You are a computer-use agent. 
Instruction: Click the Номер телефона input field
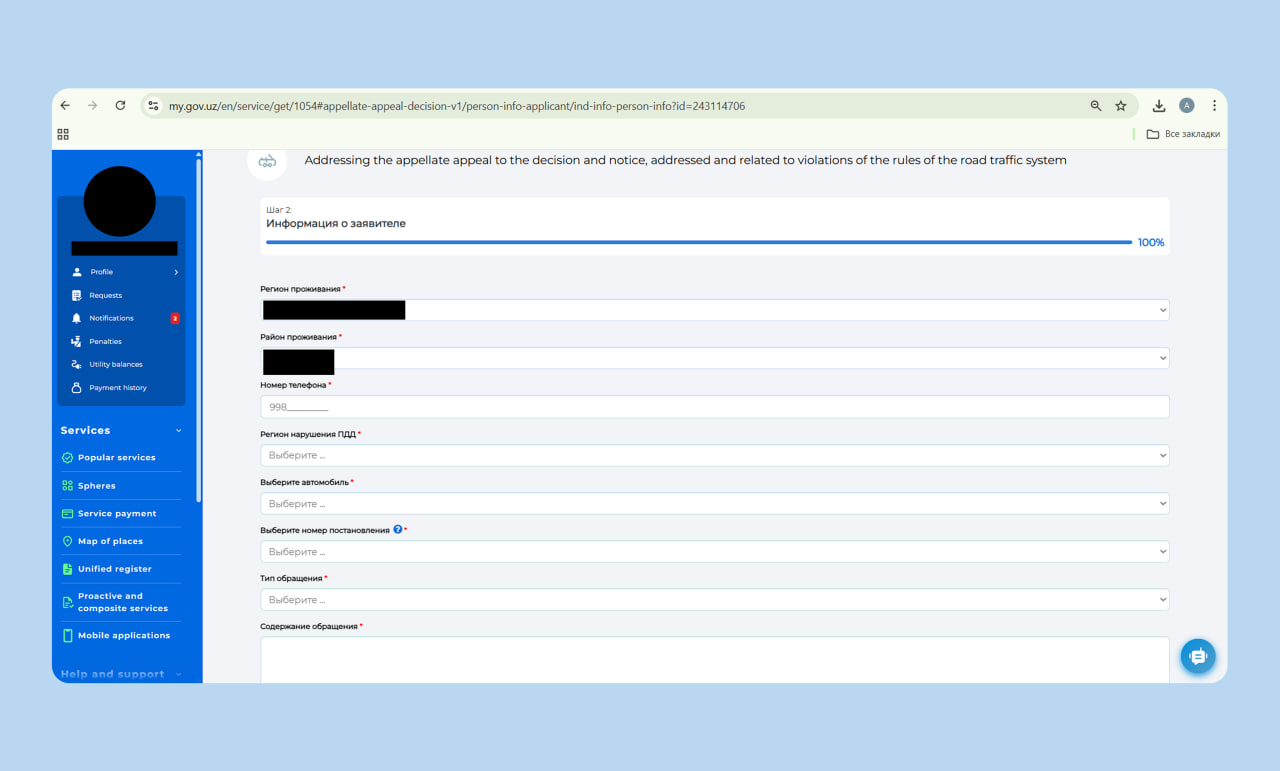pyautogui.click(x=714, y=407)
